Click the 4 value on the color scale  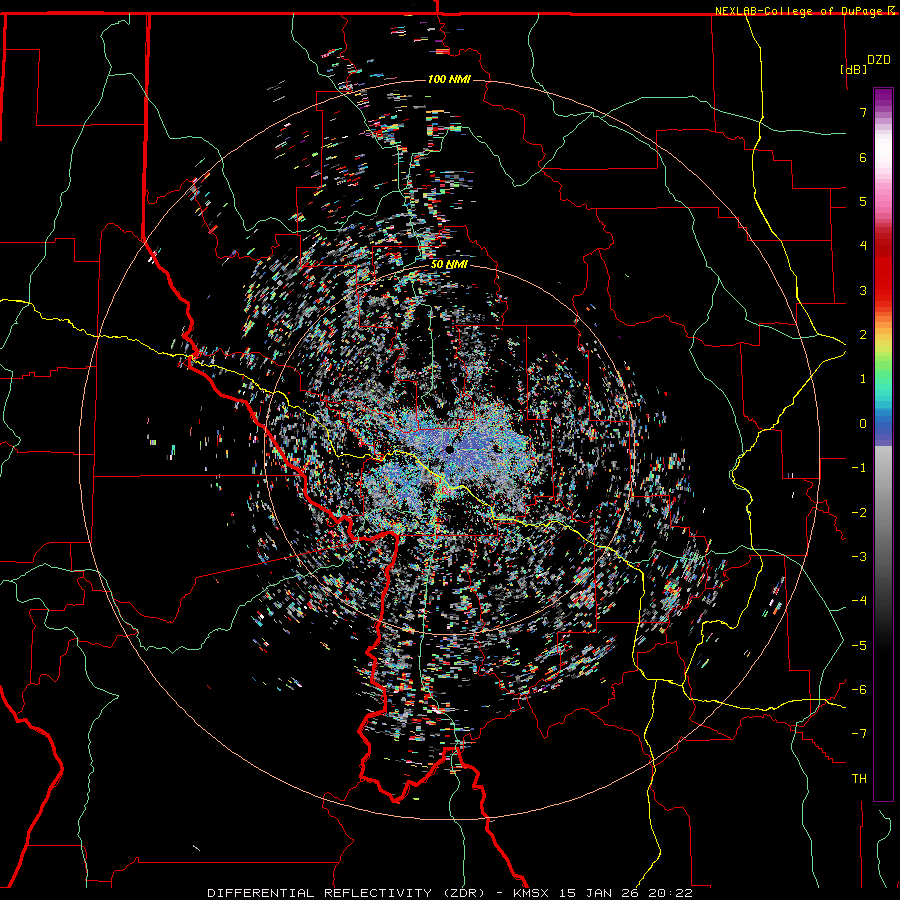tap(863, 246)
